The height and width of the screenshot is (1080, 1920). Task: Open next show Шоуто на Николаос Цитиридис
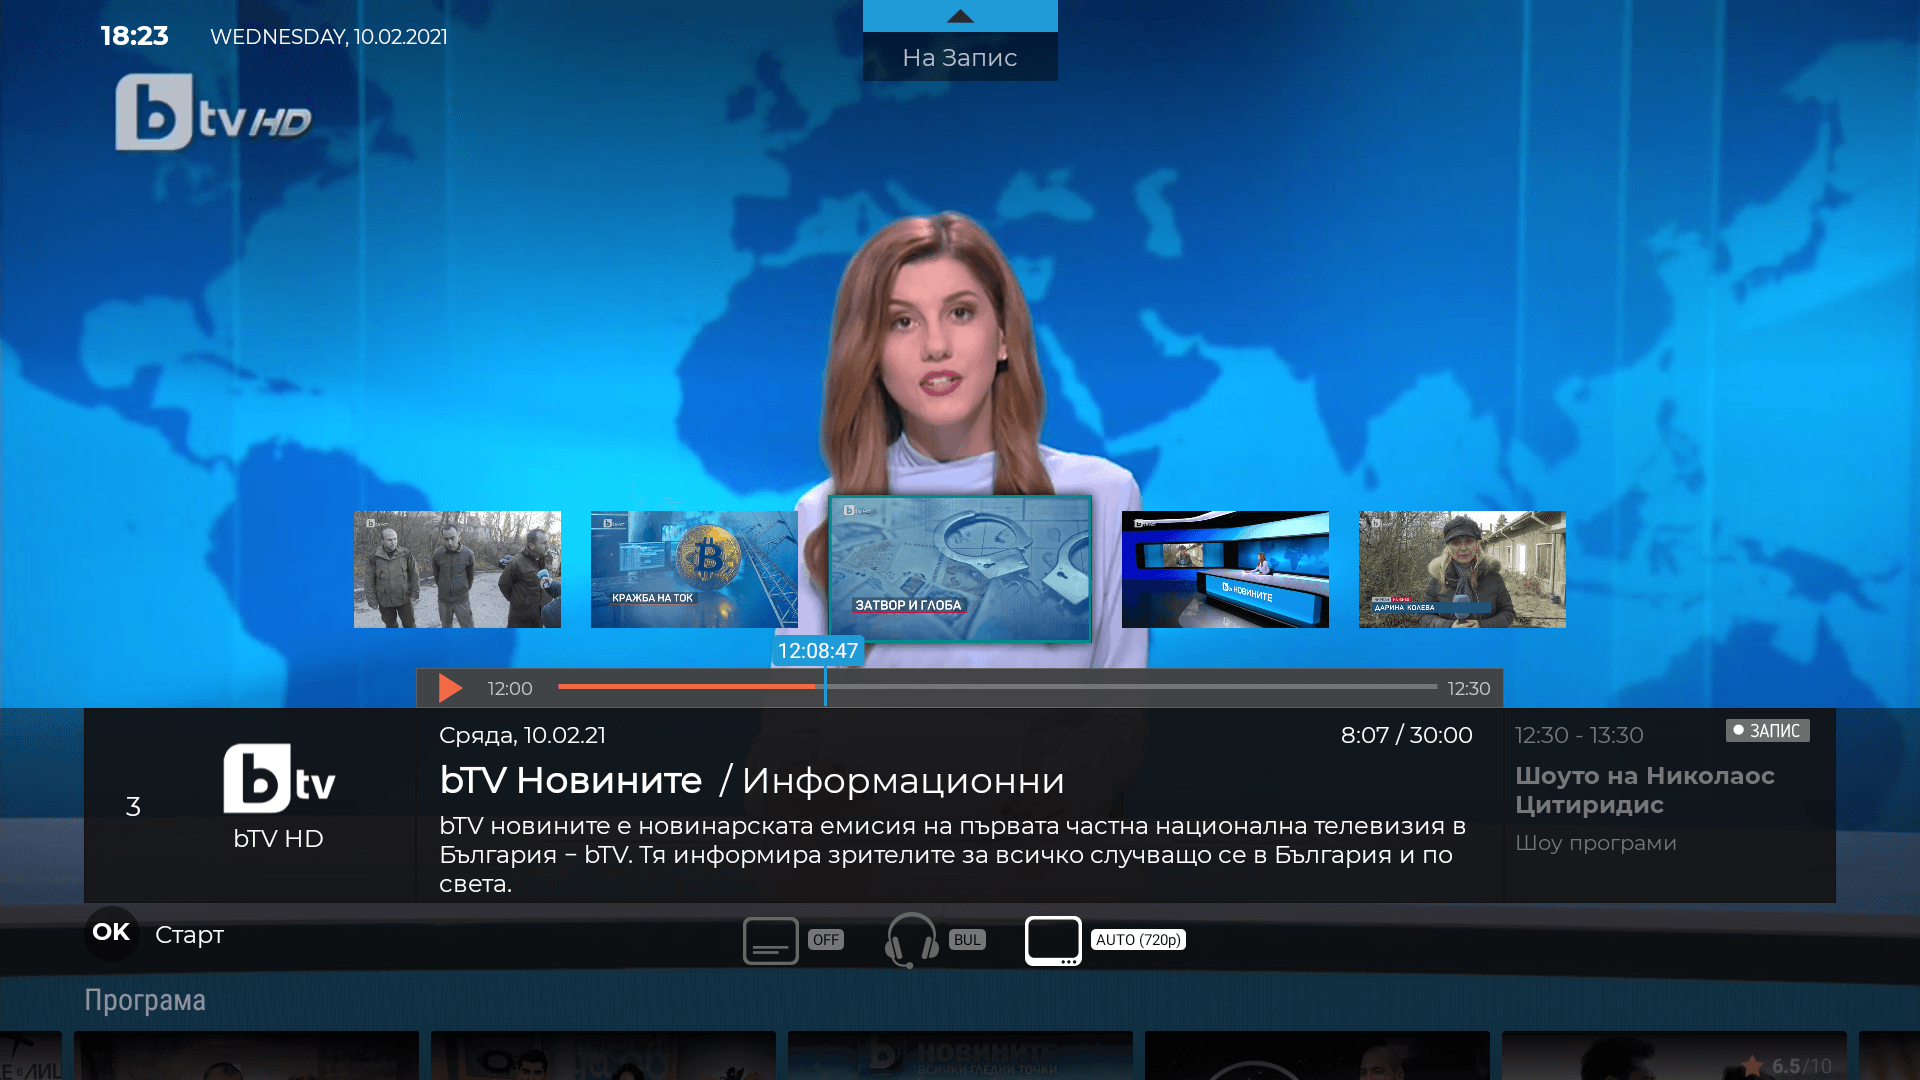1645,790
